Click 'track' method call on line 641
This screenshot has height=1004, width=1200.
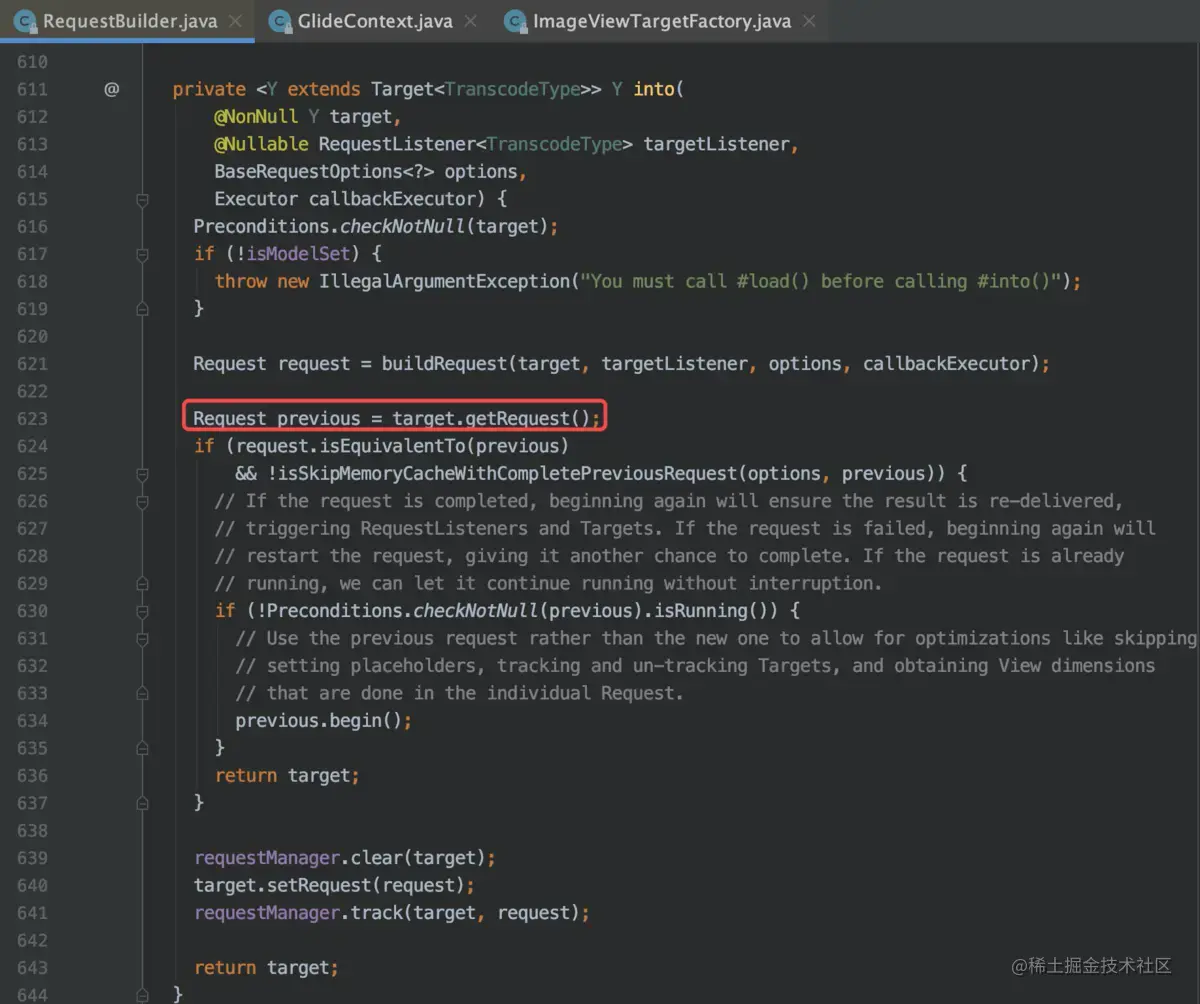tap(377, 913)
